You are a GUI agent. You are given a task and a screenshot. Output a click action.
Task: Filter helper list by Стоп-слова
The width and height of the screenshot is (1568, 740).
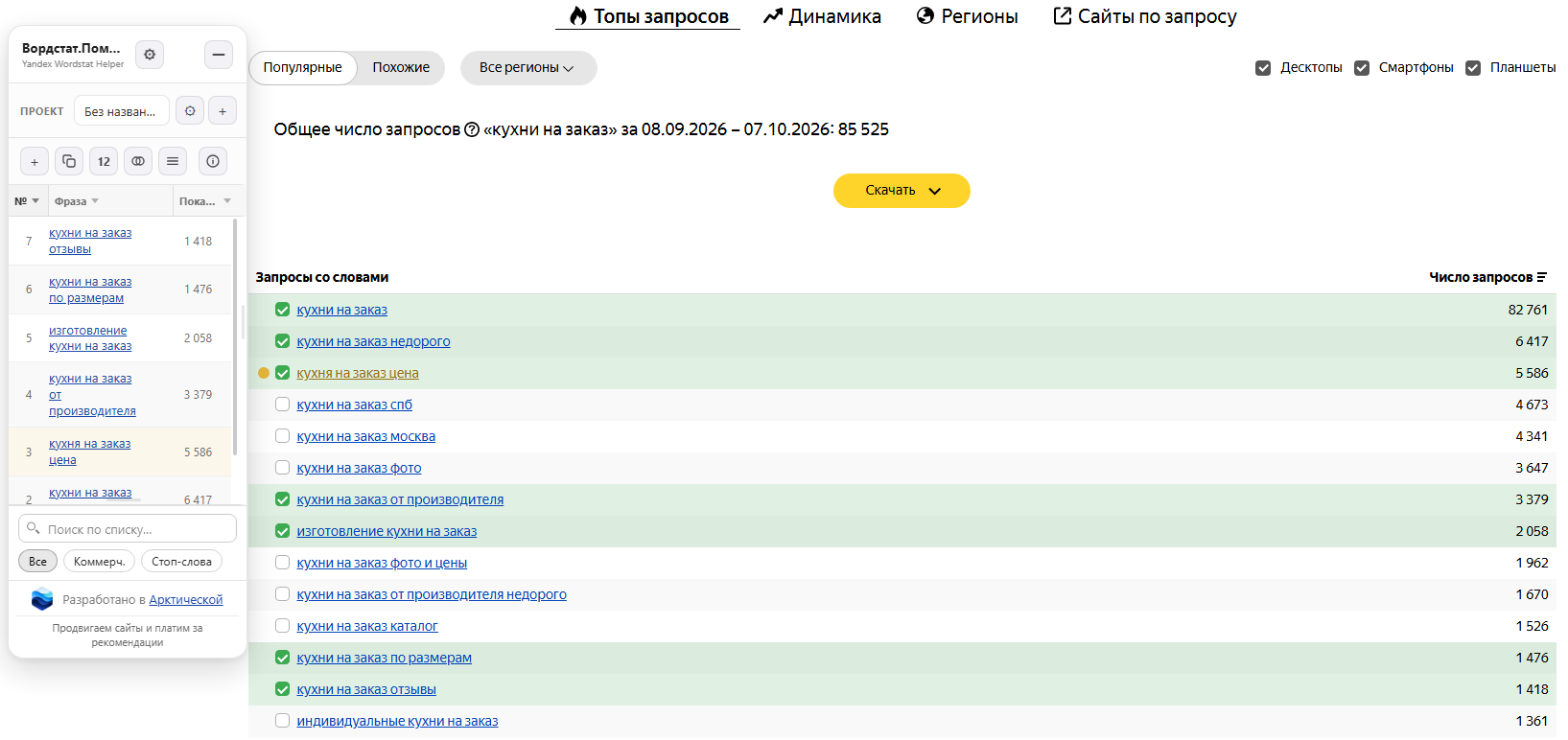tap(181, 561)
